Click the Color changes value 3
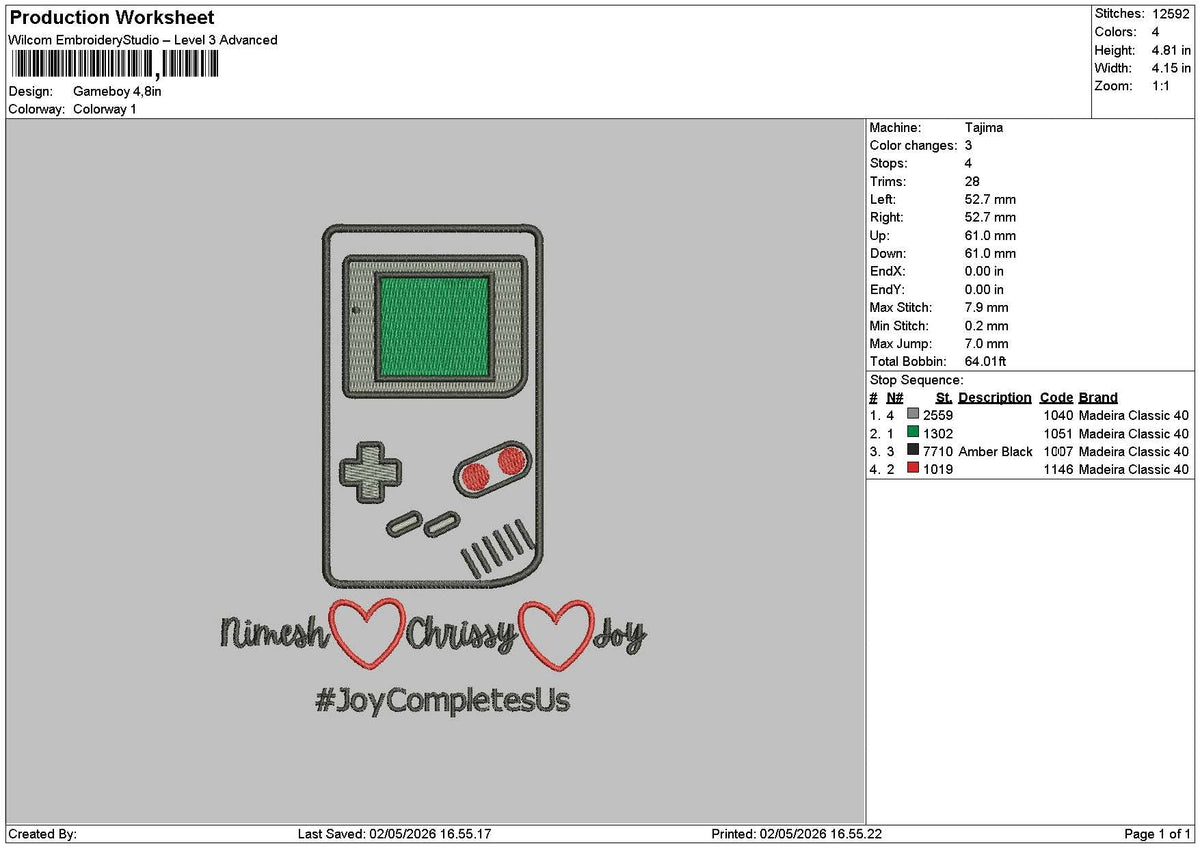The image size is (1200, 848). pyautogui.click(x=969, y=146)
